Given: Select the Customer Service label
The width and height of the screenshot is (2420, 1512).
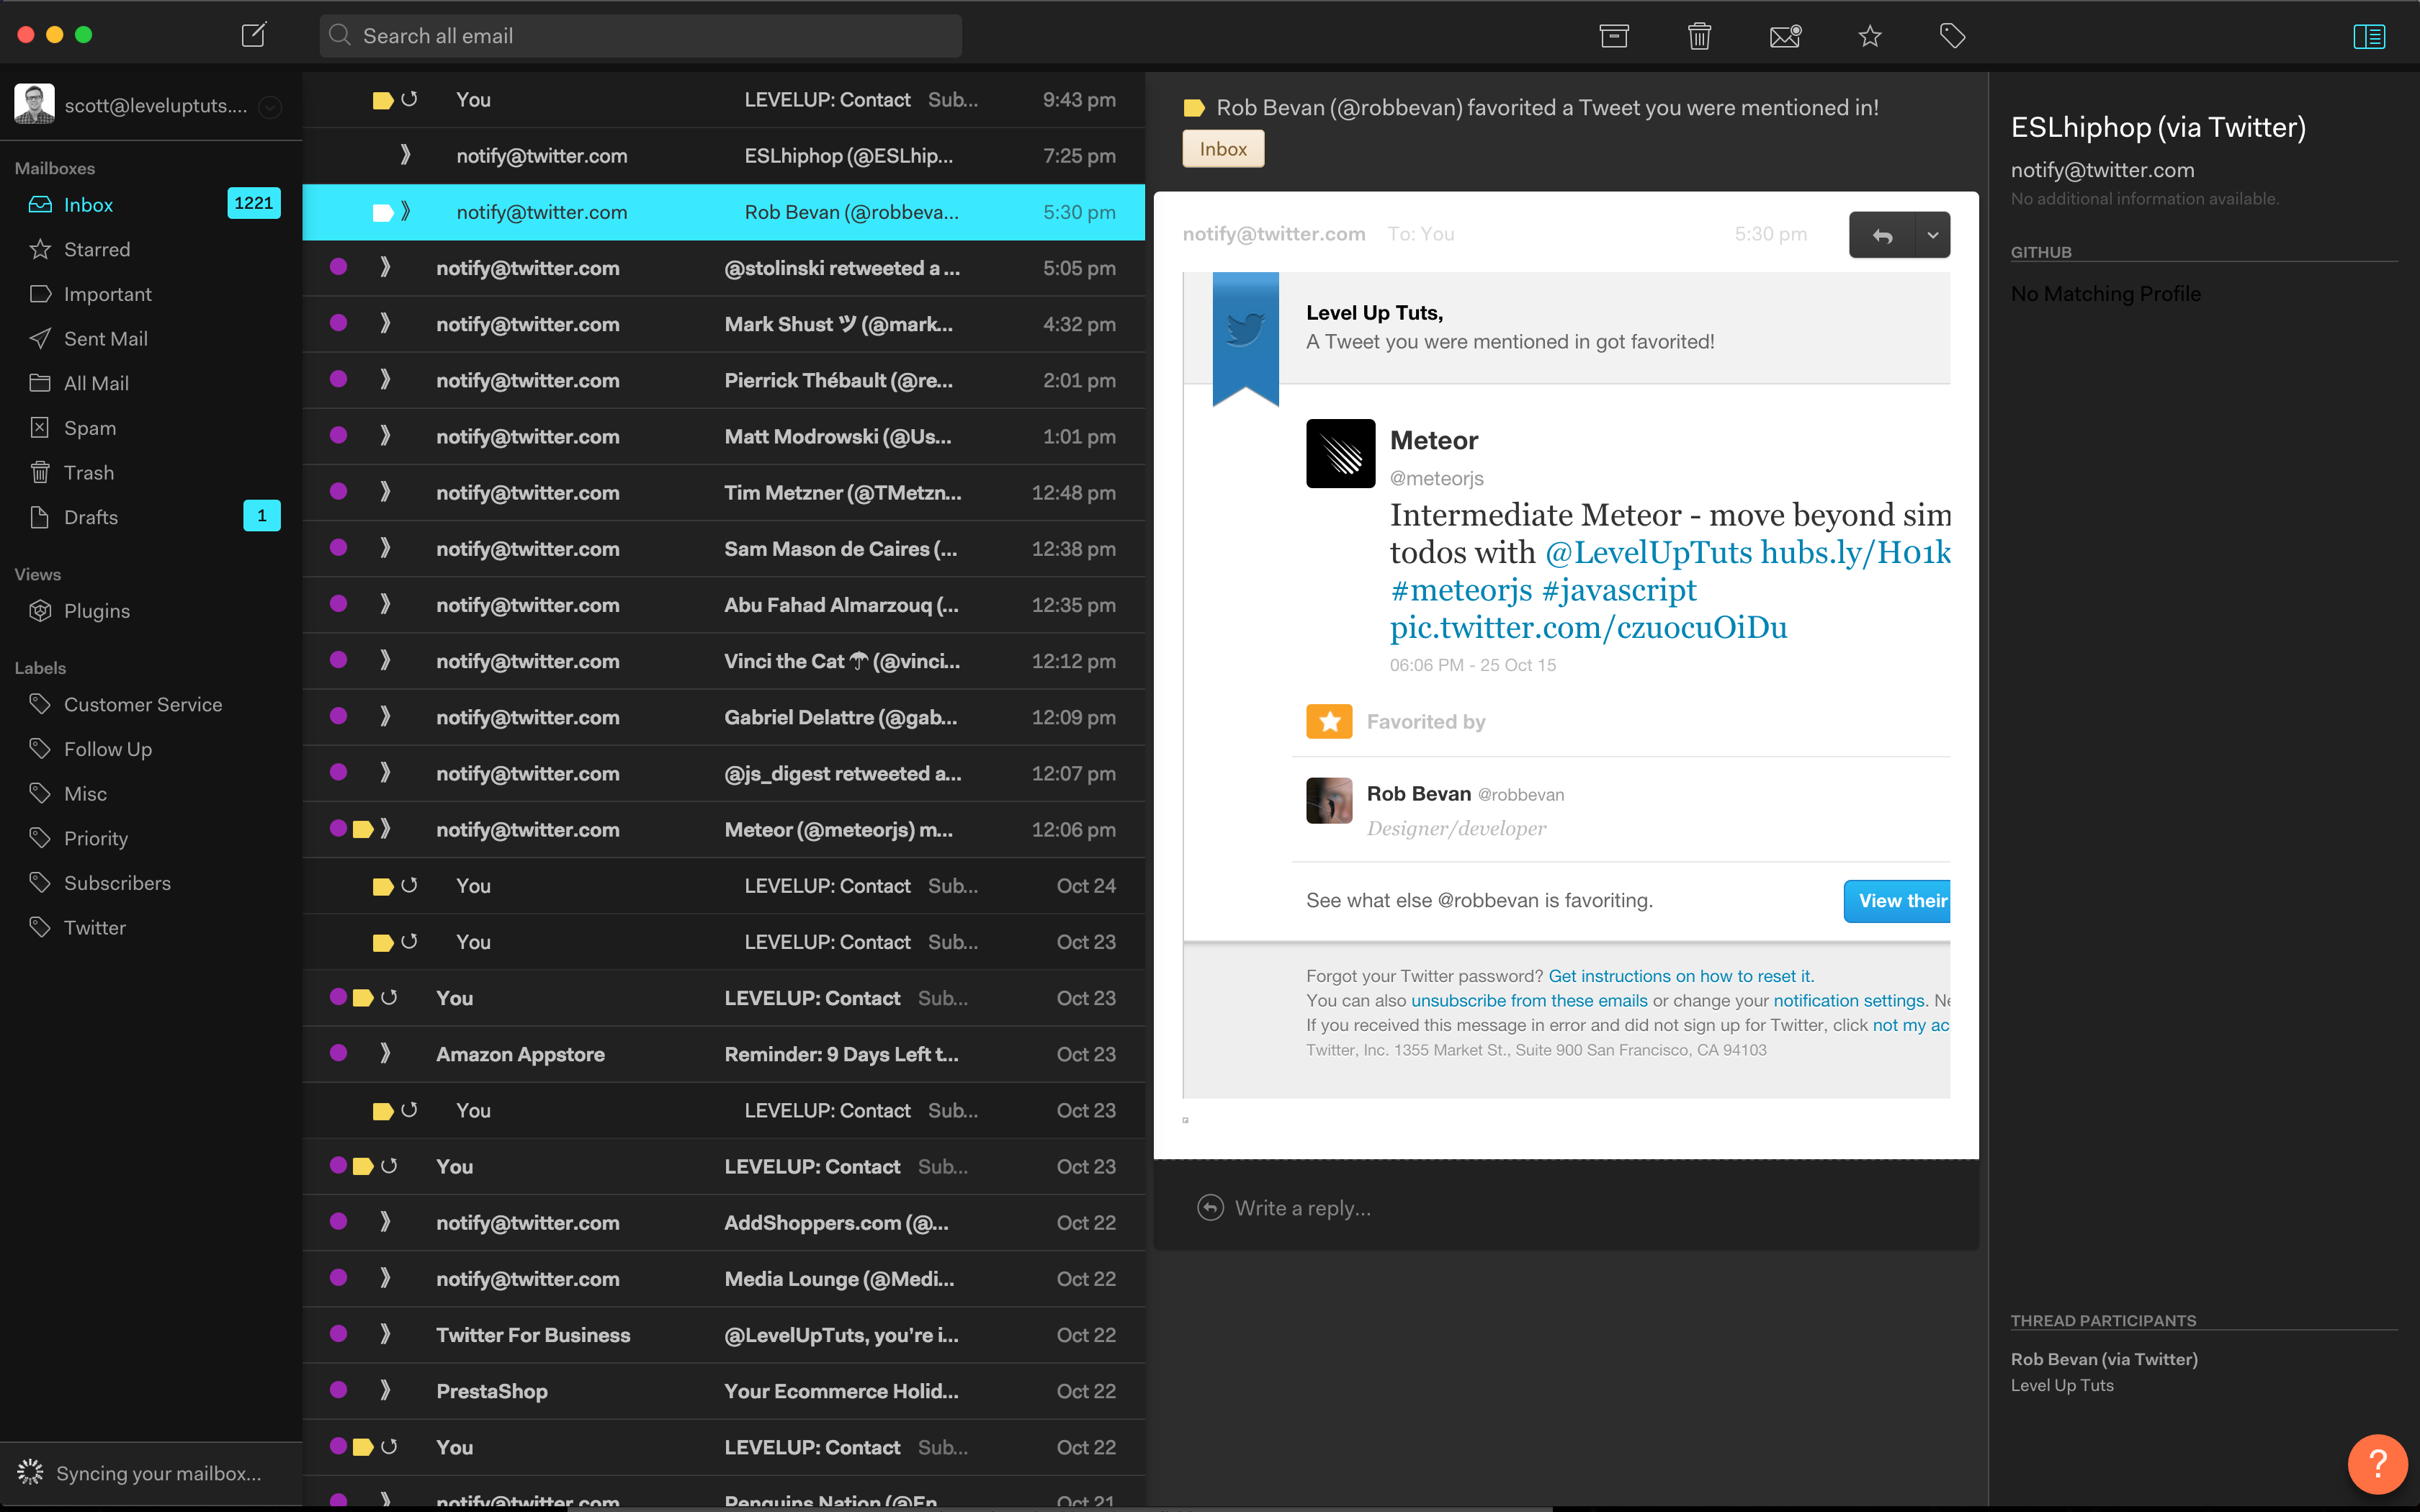Looking at the screenshot, I should click(x=142, y=704).
